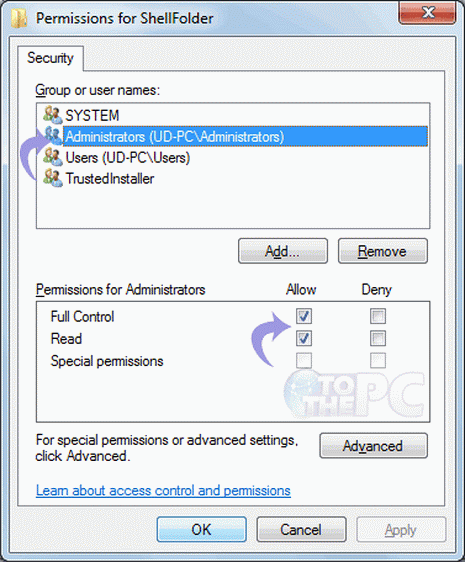Click the Administrators group icon
The width and height of the screenshot is (465, 562).
pos(53,135)
